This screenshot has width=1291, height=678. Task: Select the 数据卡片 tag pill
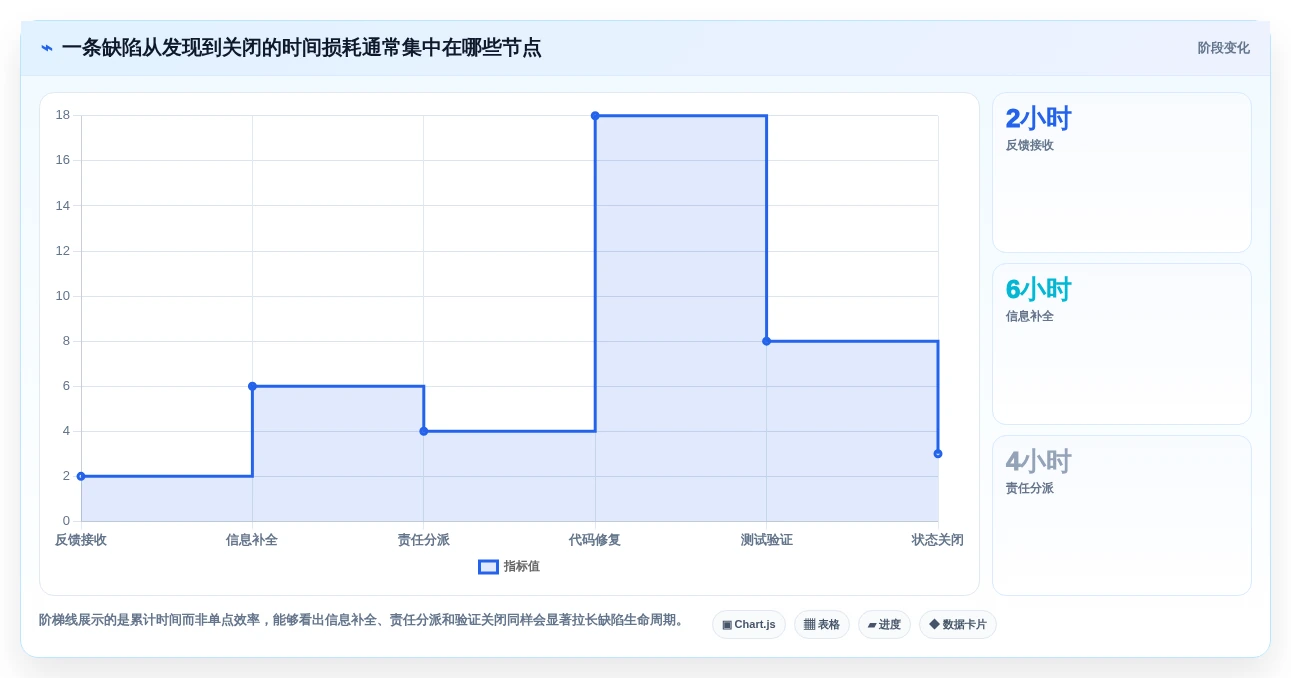[x=958, y=625]
